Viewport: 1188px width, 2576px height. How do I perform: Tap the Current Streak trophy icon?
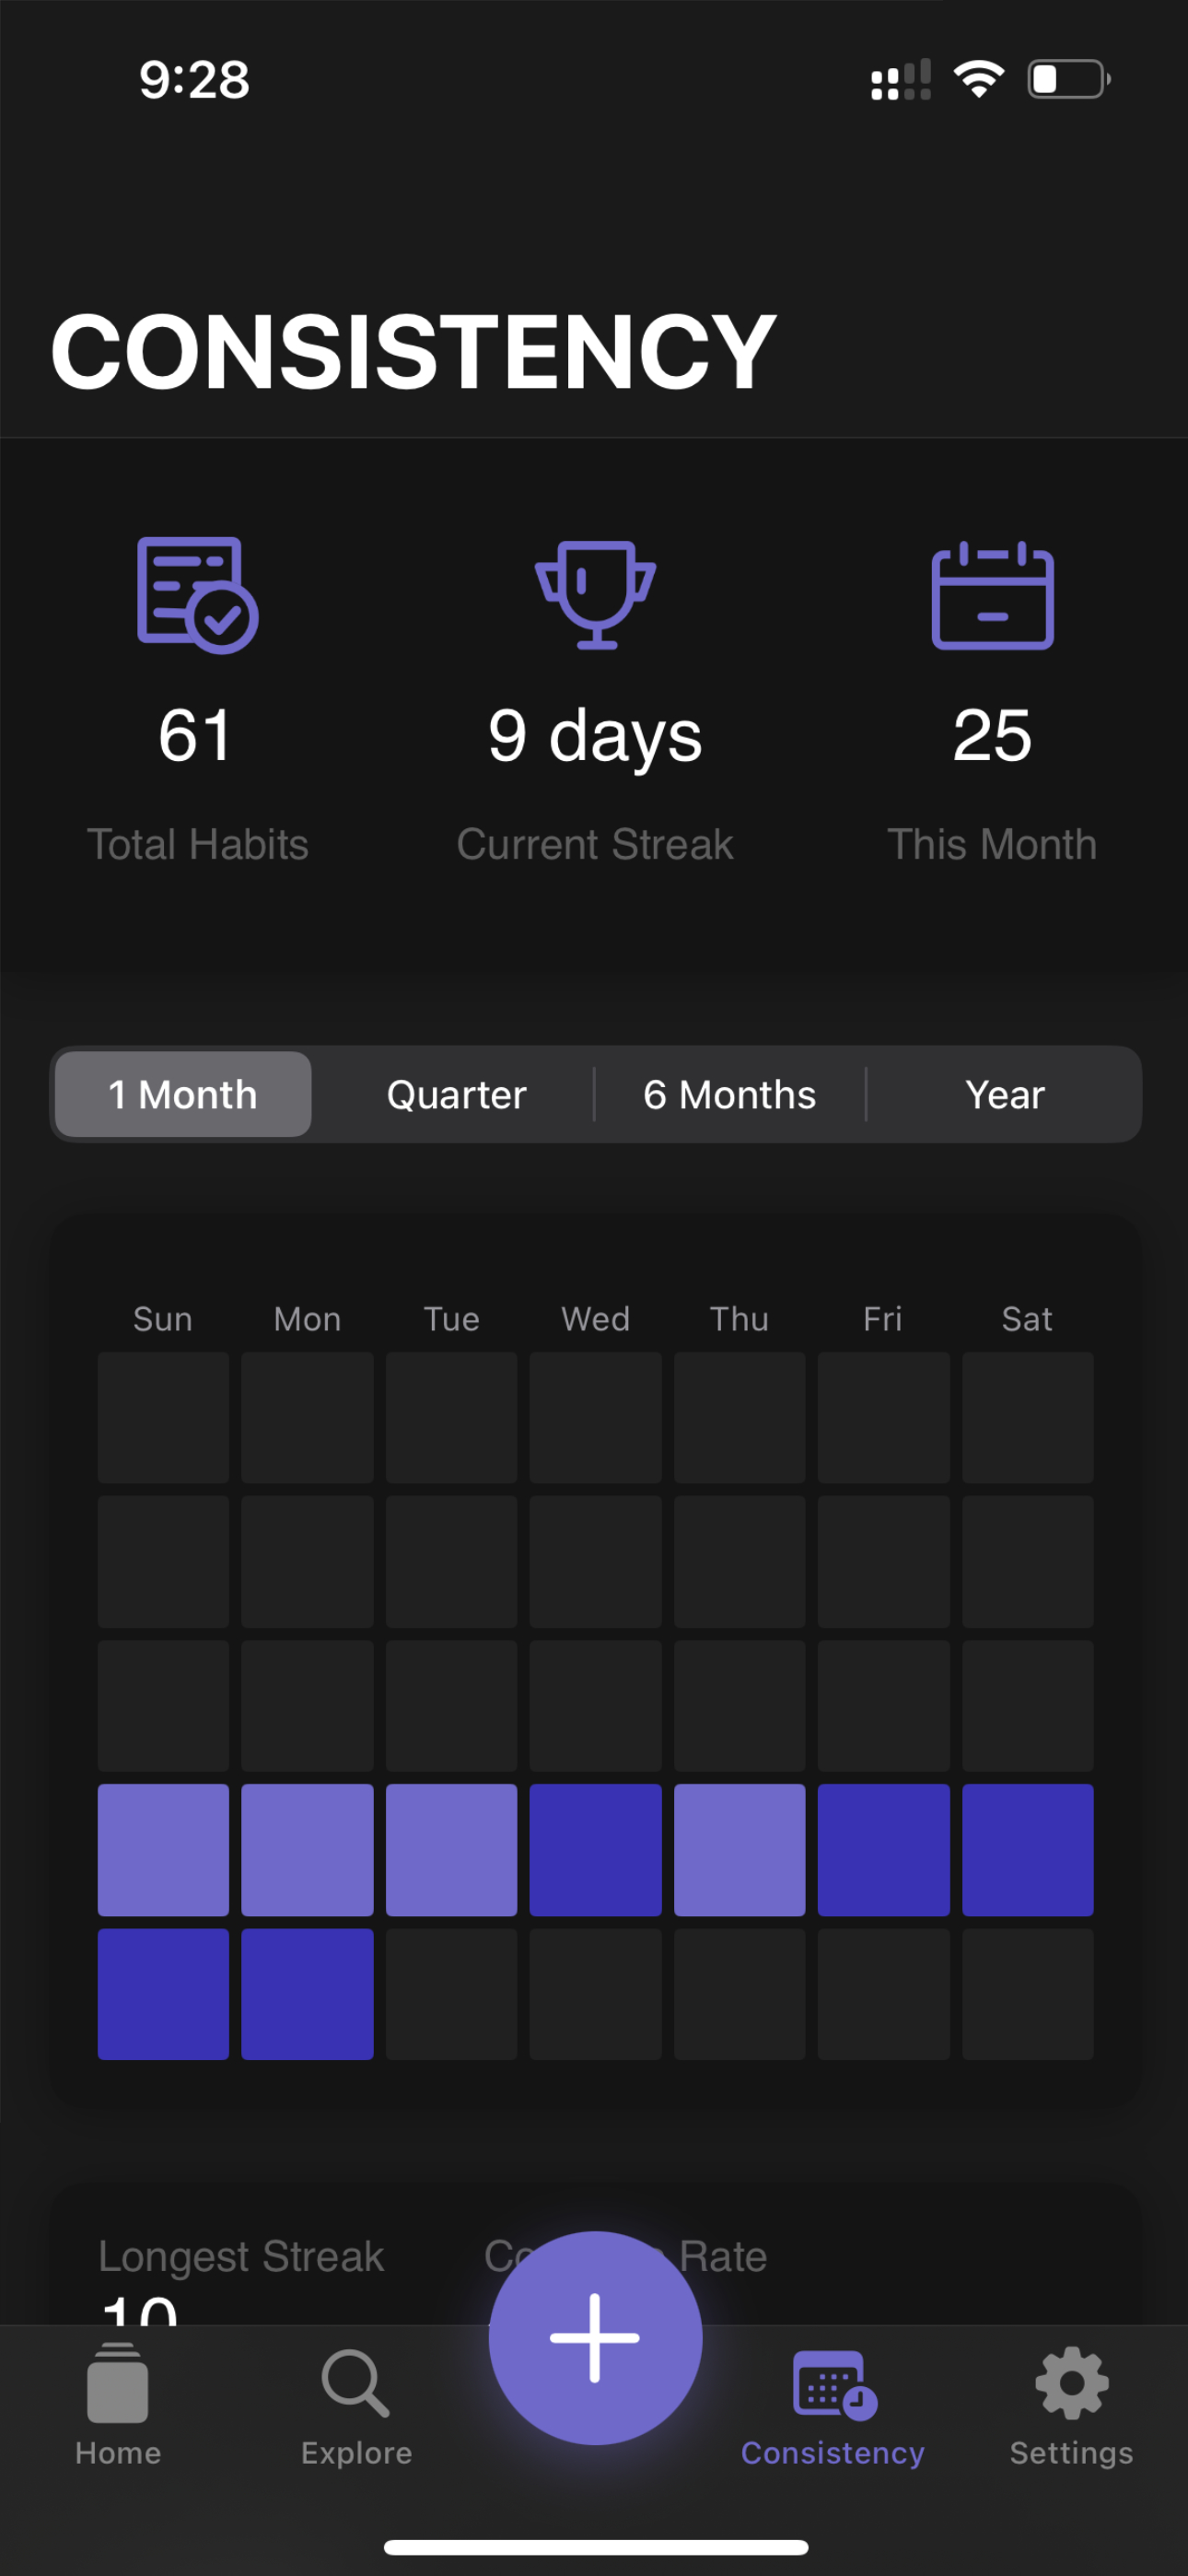coord(595,595)
